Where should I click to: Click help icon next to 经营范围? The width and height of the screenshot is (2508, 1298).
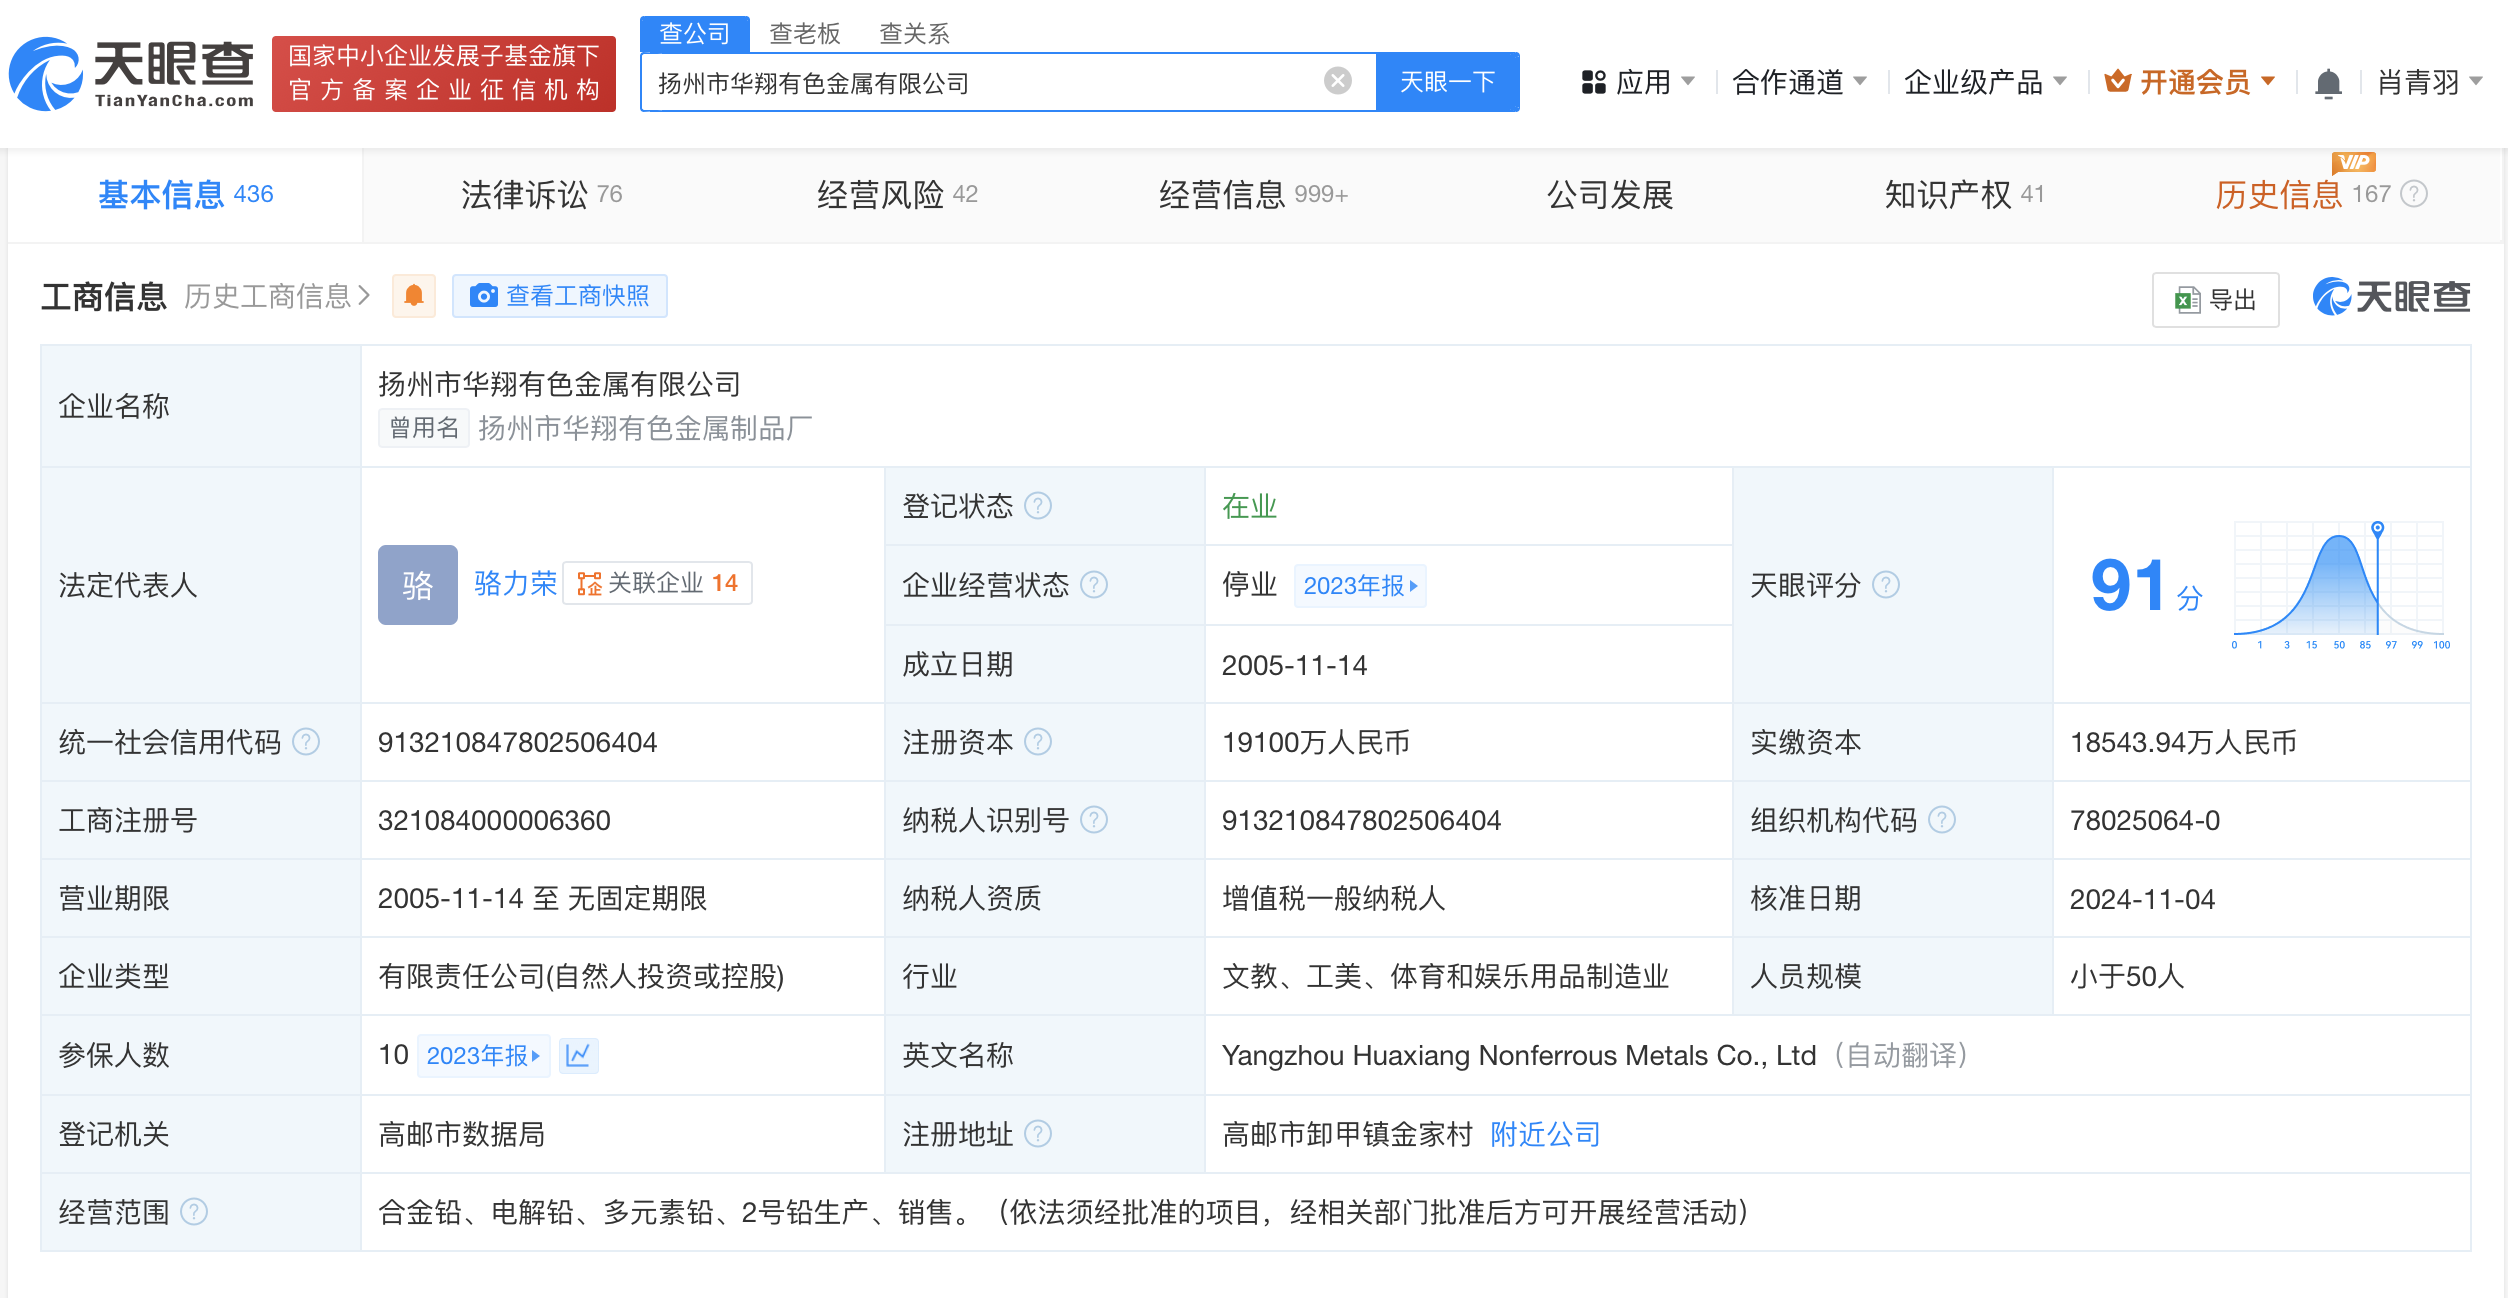point(194,1212)
